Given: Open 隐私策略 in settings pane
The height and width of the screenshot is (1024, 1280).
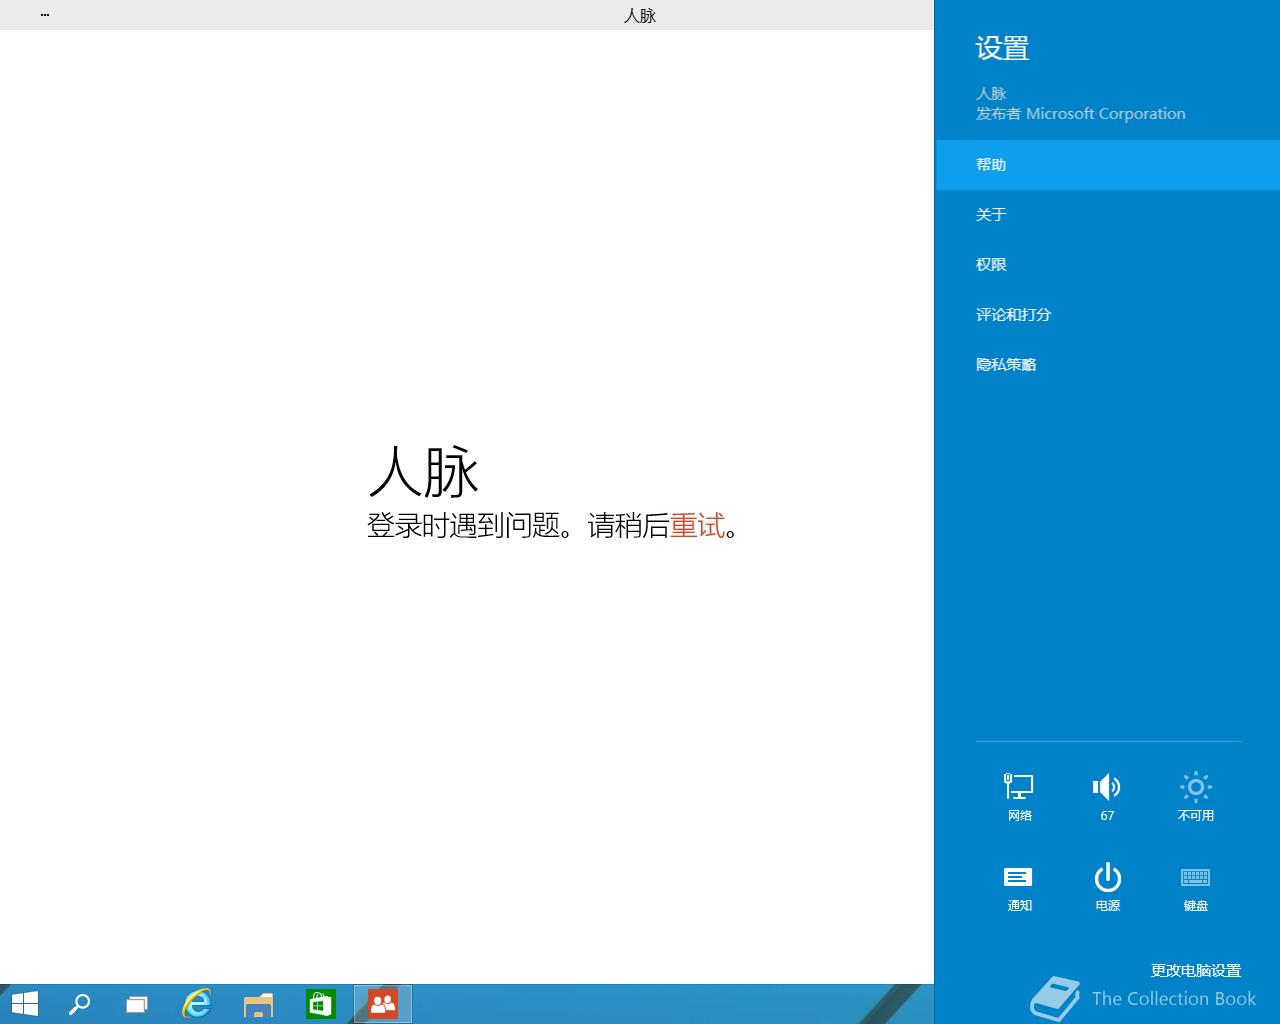Looking at the screenshot, I should point(1107,365).
